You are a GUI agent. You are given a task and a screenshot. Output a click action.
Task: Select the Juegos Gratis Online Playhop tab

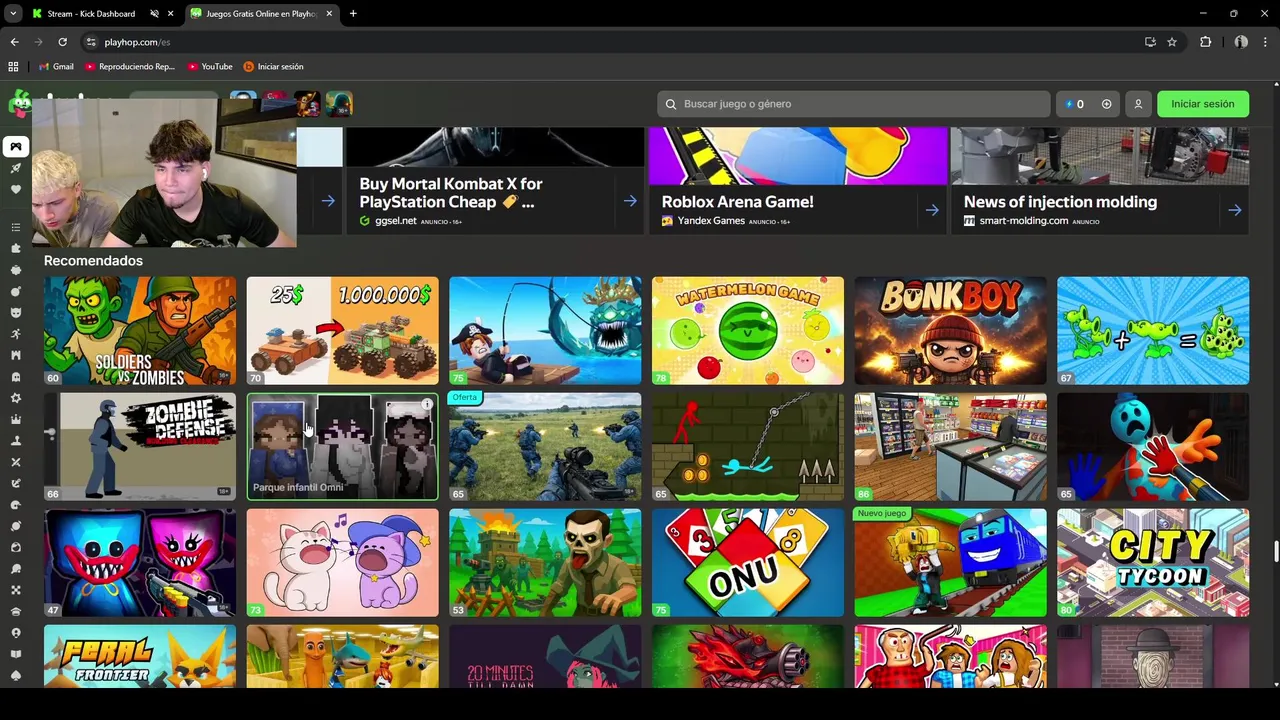pos(260,13)
